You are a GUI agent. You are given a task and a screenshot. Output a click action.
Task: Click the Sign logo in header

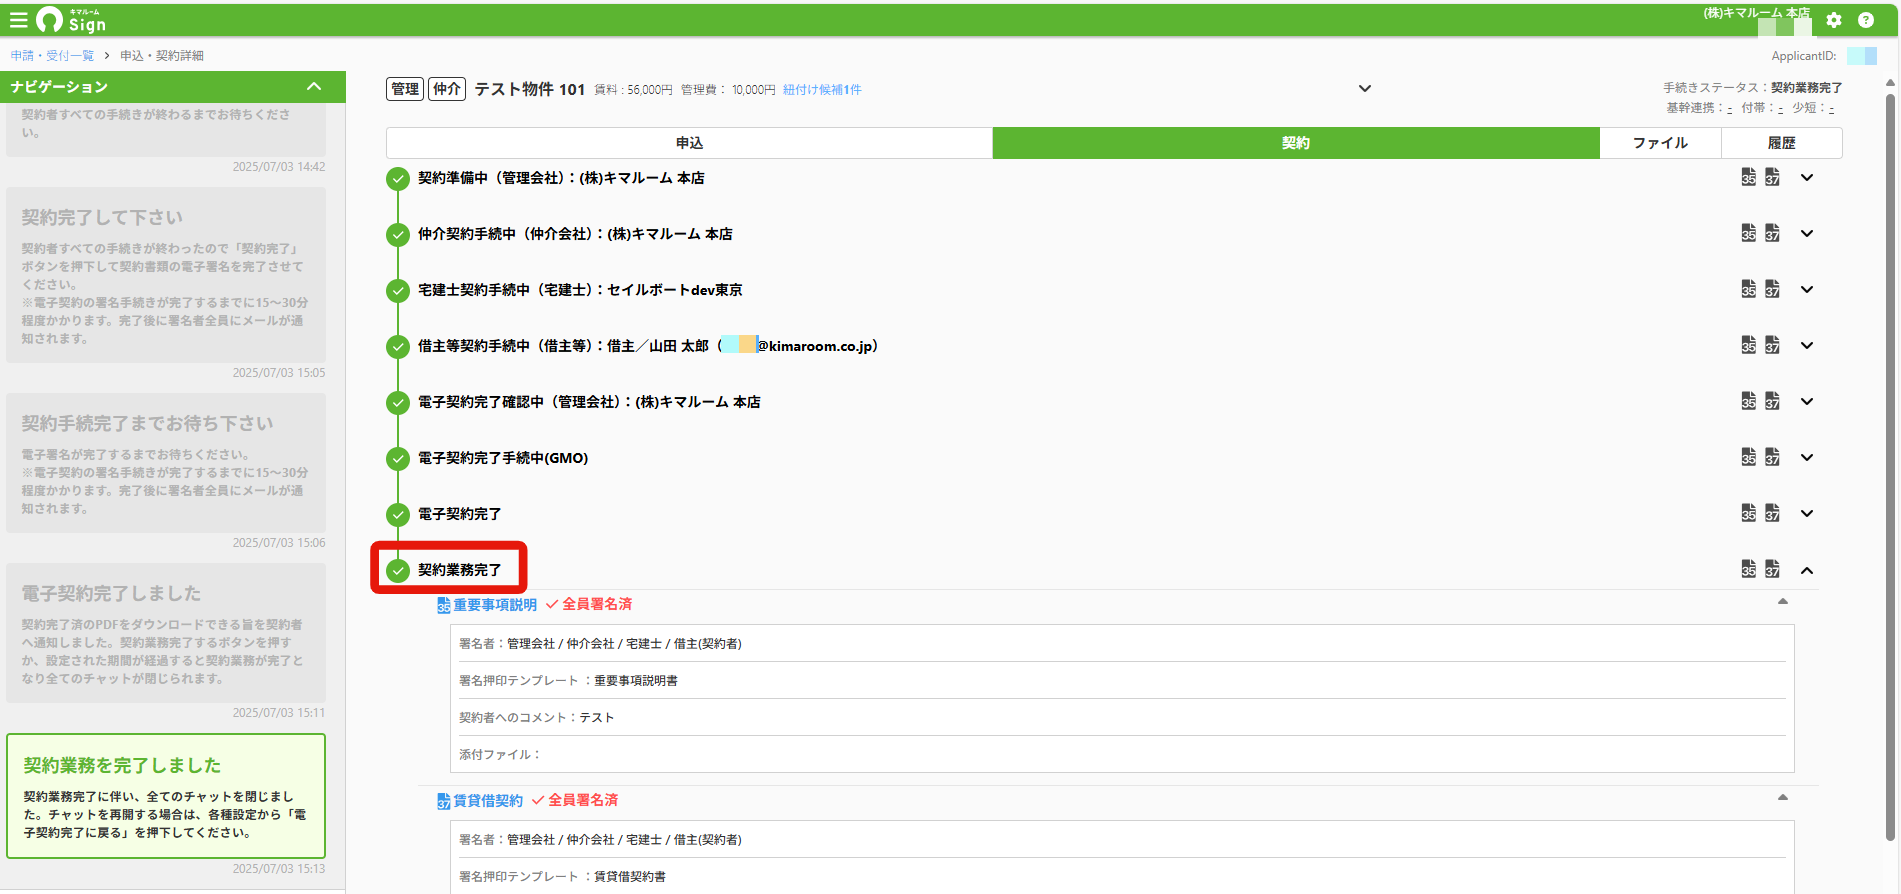coord(71,20)
